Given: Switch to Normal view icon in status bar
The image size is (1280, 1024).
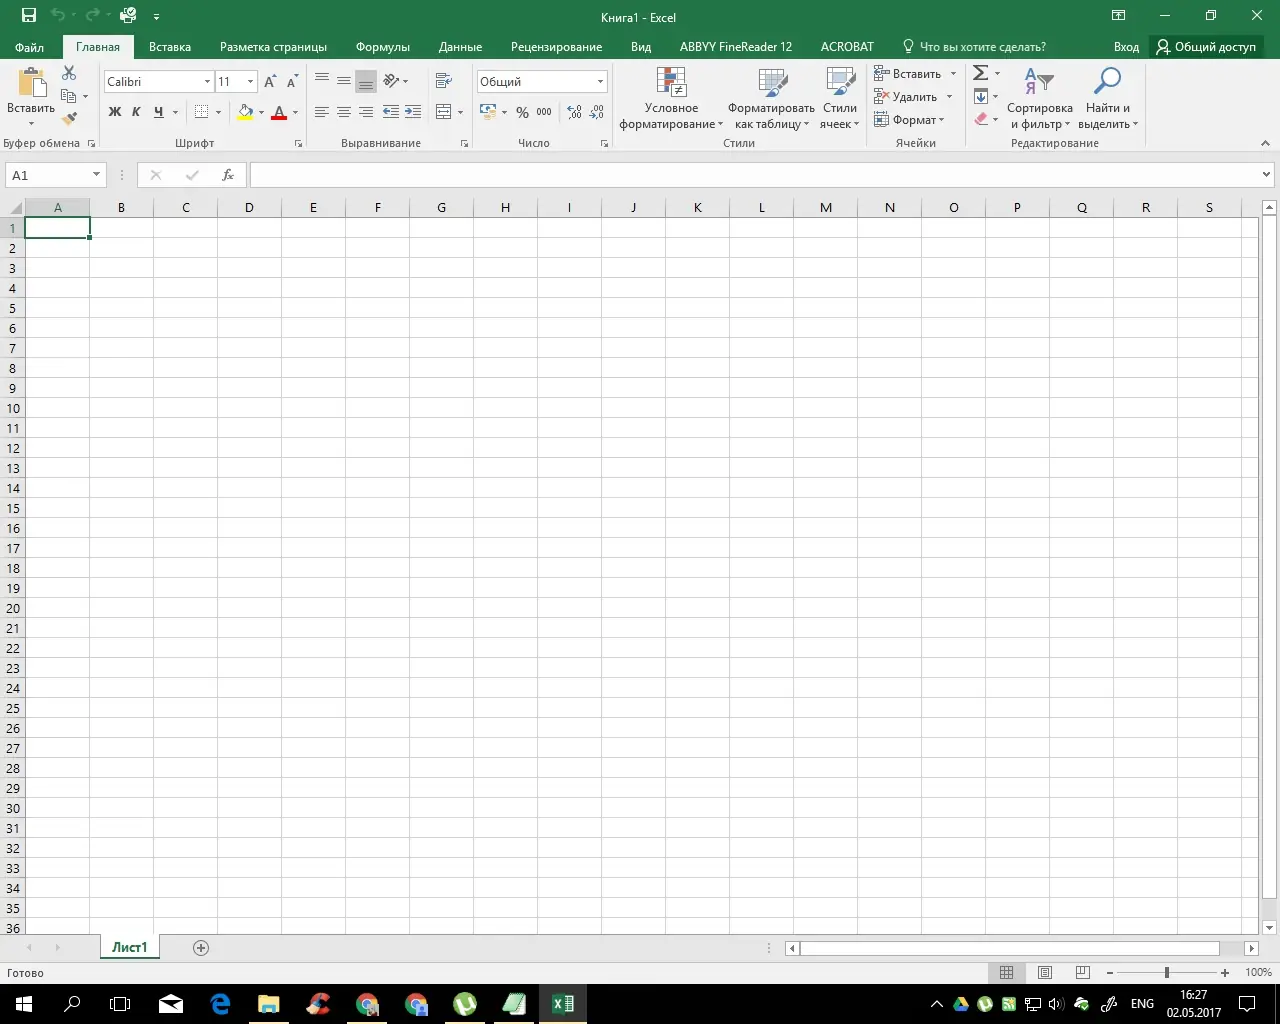Looking at the screenshot, I should tap(1007, 972).
